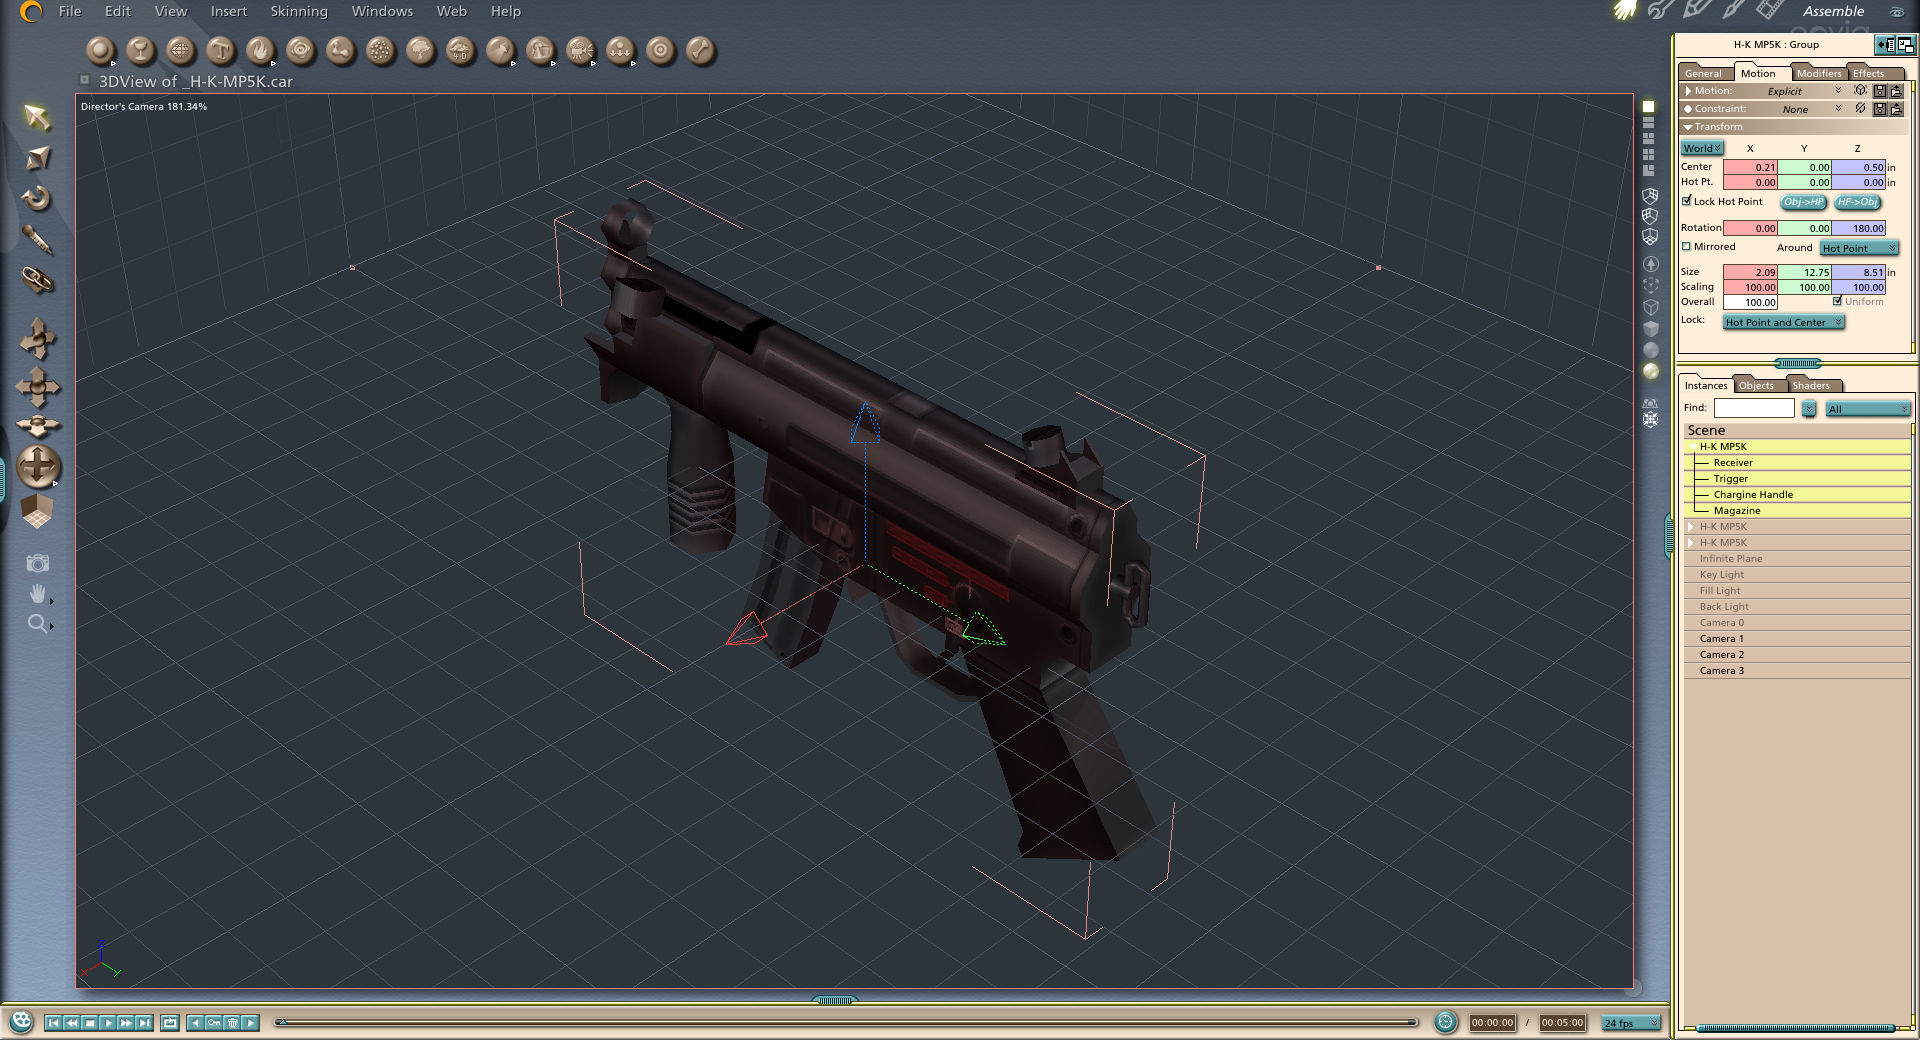Click the Rotation Z value field
The height and width of the screenshot is (1040, 1920).
coord(1859,228)
